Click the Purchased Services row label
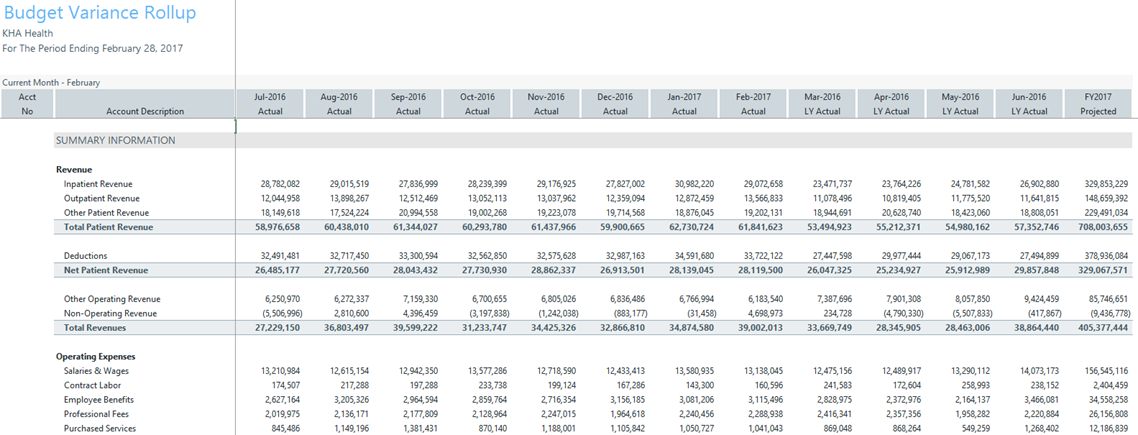This screenshot has width=1138, height=435. 100,428
